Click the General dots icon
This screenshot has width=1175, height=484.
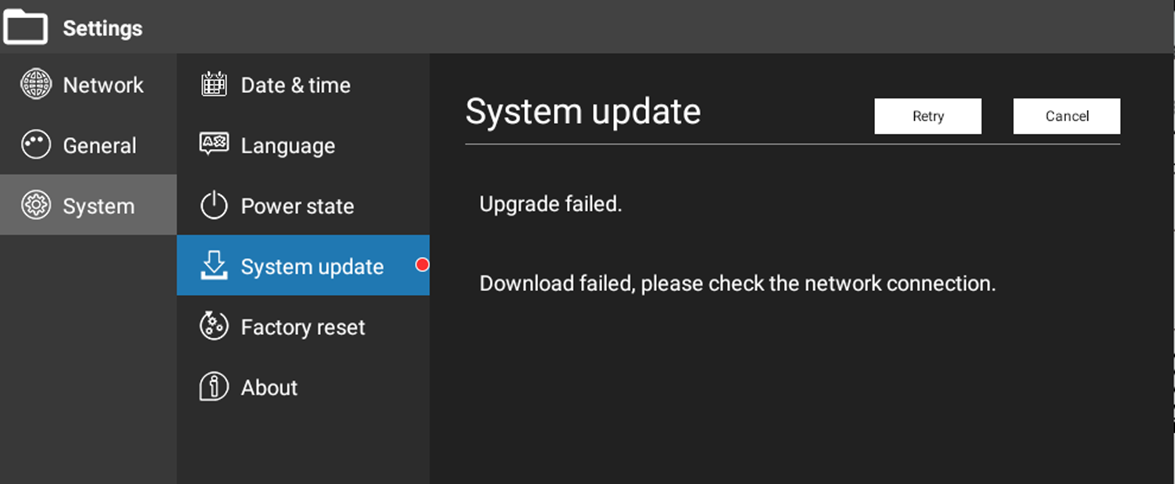tap(36, 145)
